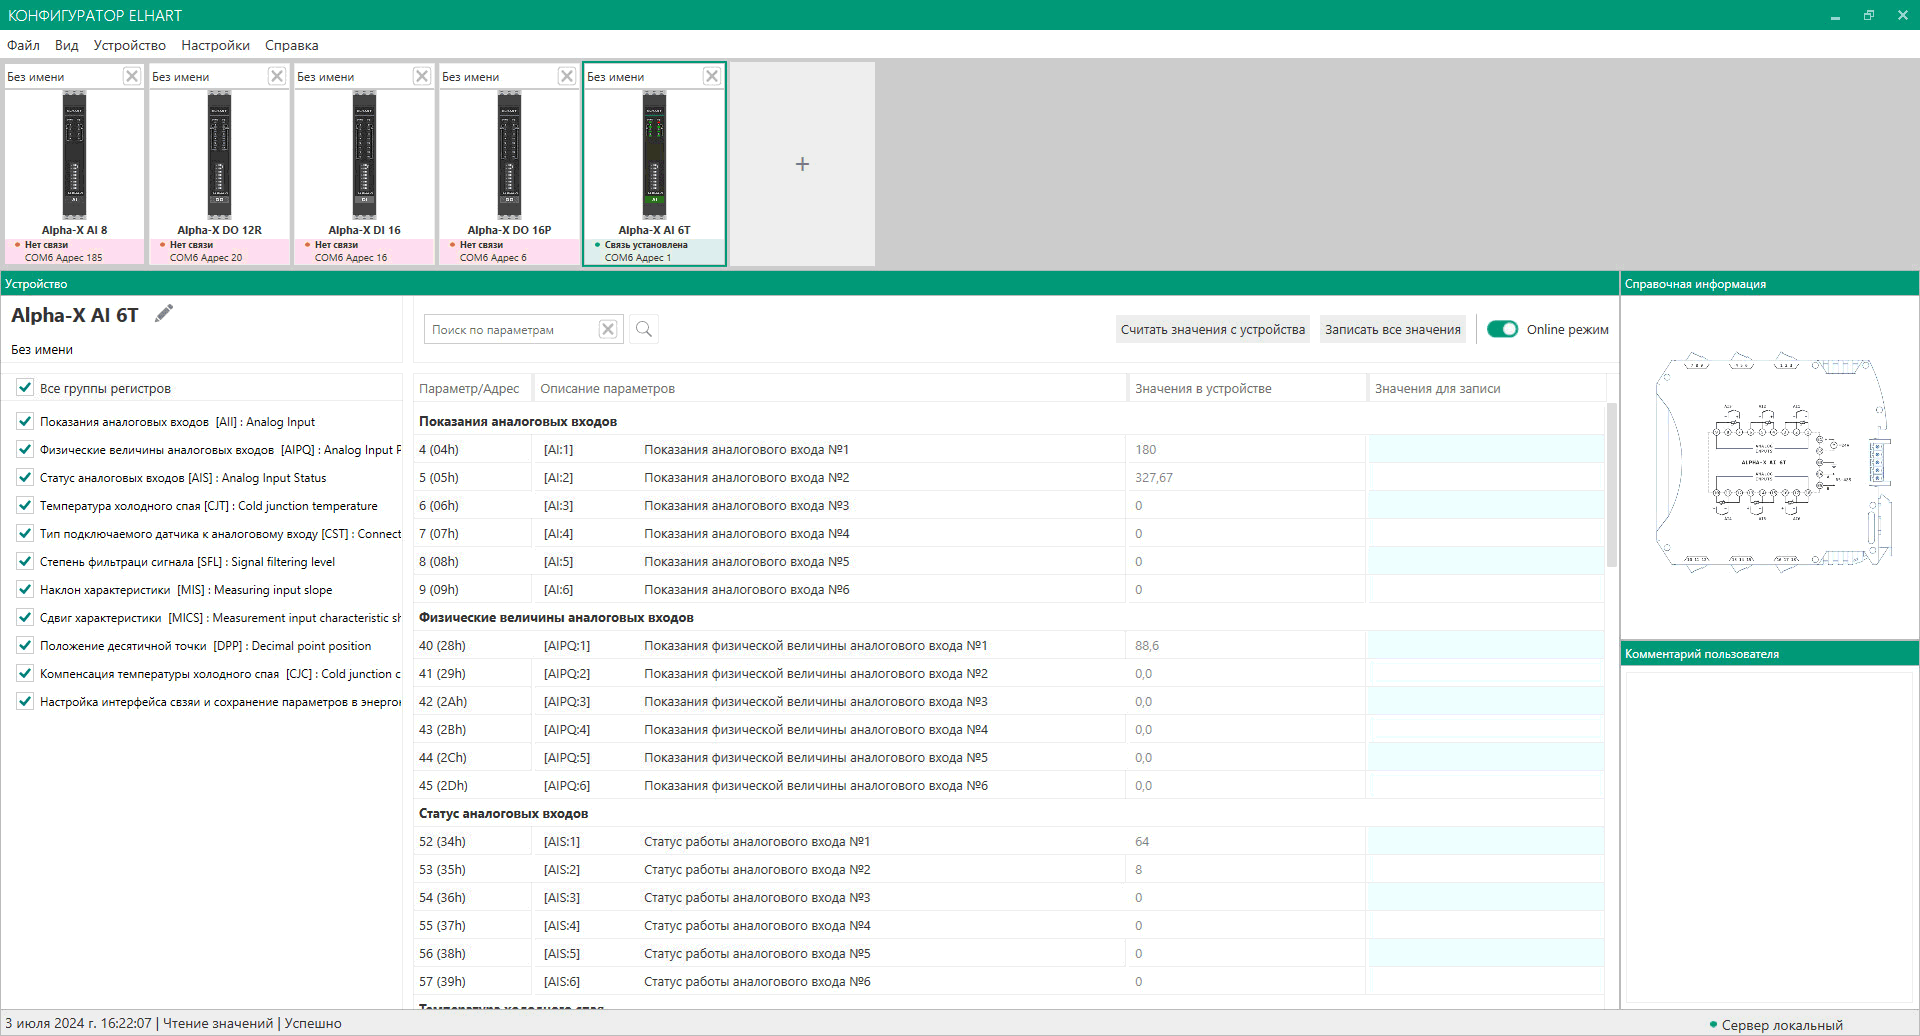
Task: Click Записать все значения button
Action: pos(1392,329)
